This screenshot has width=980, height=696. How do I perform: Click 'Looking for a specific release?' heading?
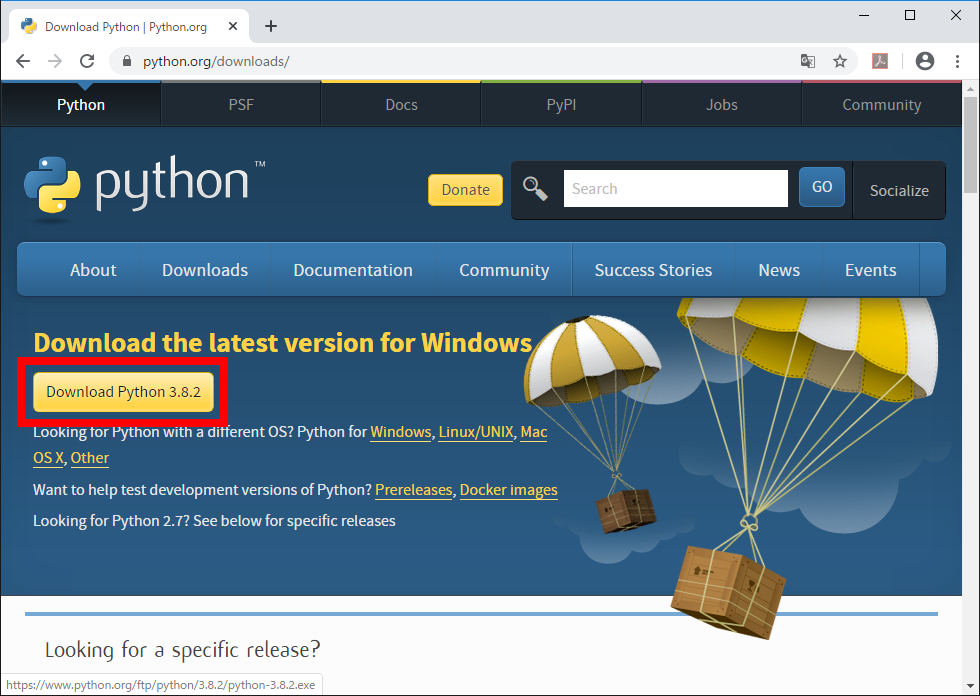(x=182, y=650)
